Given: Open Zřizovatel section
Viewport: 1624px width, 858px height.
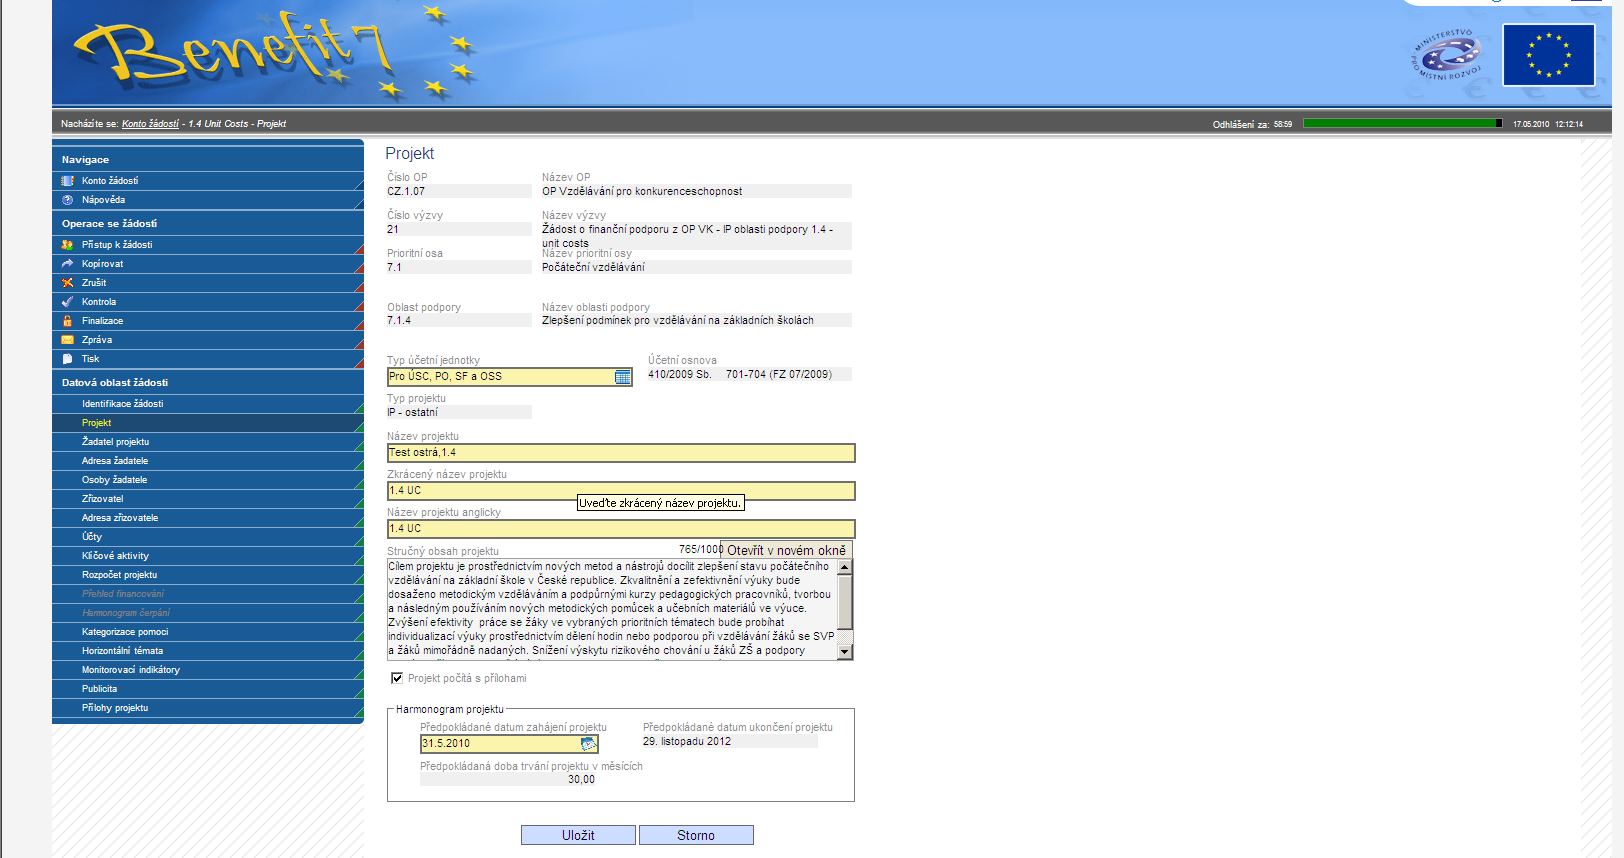Looking at the screenshot, I should pyautogui.click(x=208, y=499).
